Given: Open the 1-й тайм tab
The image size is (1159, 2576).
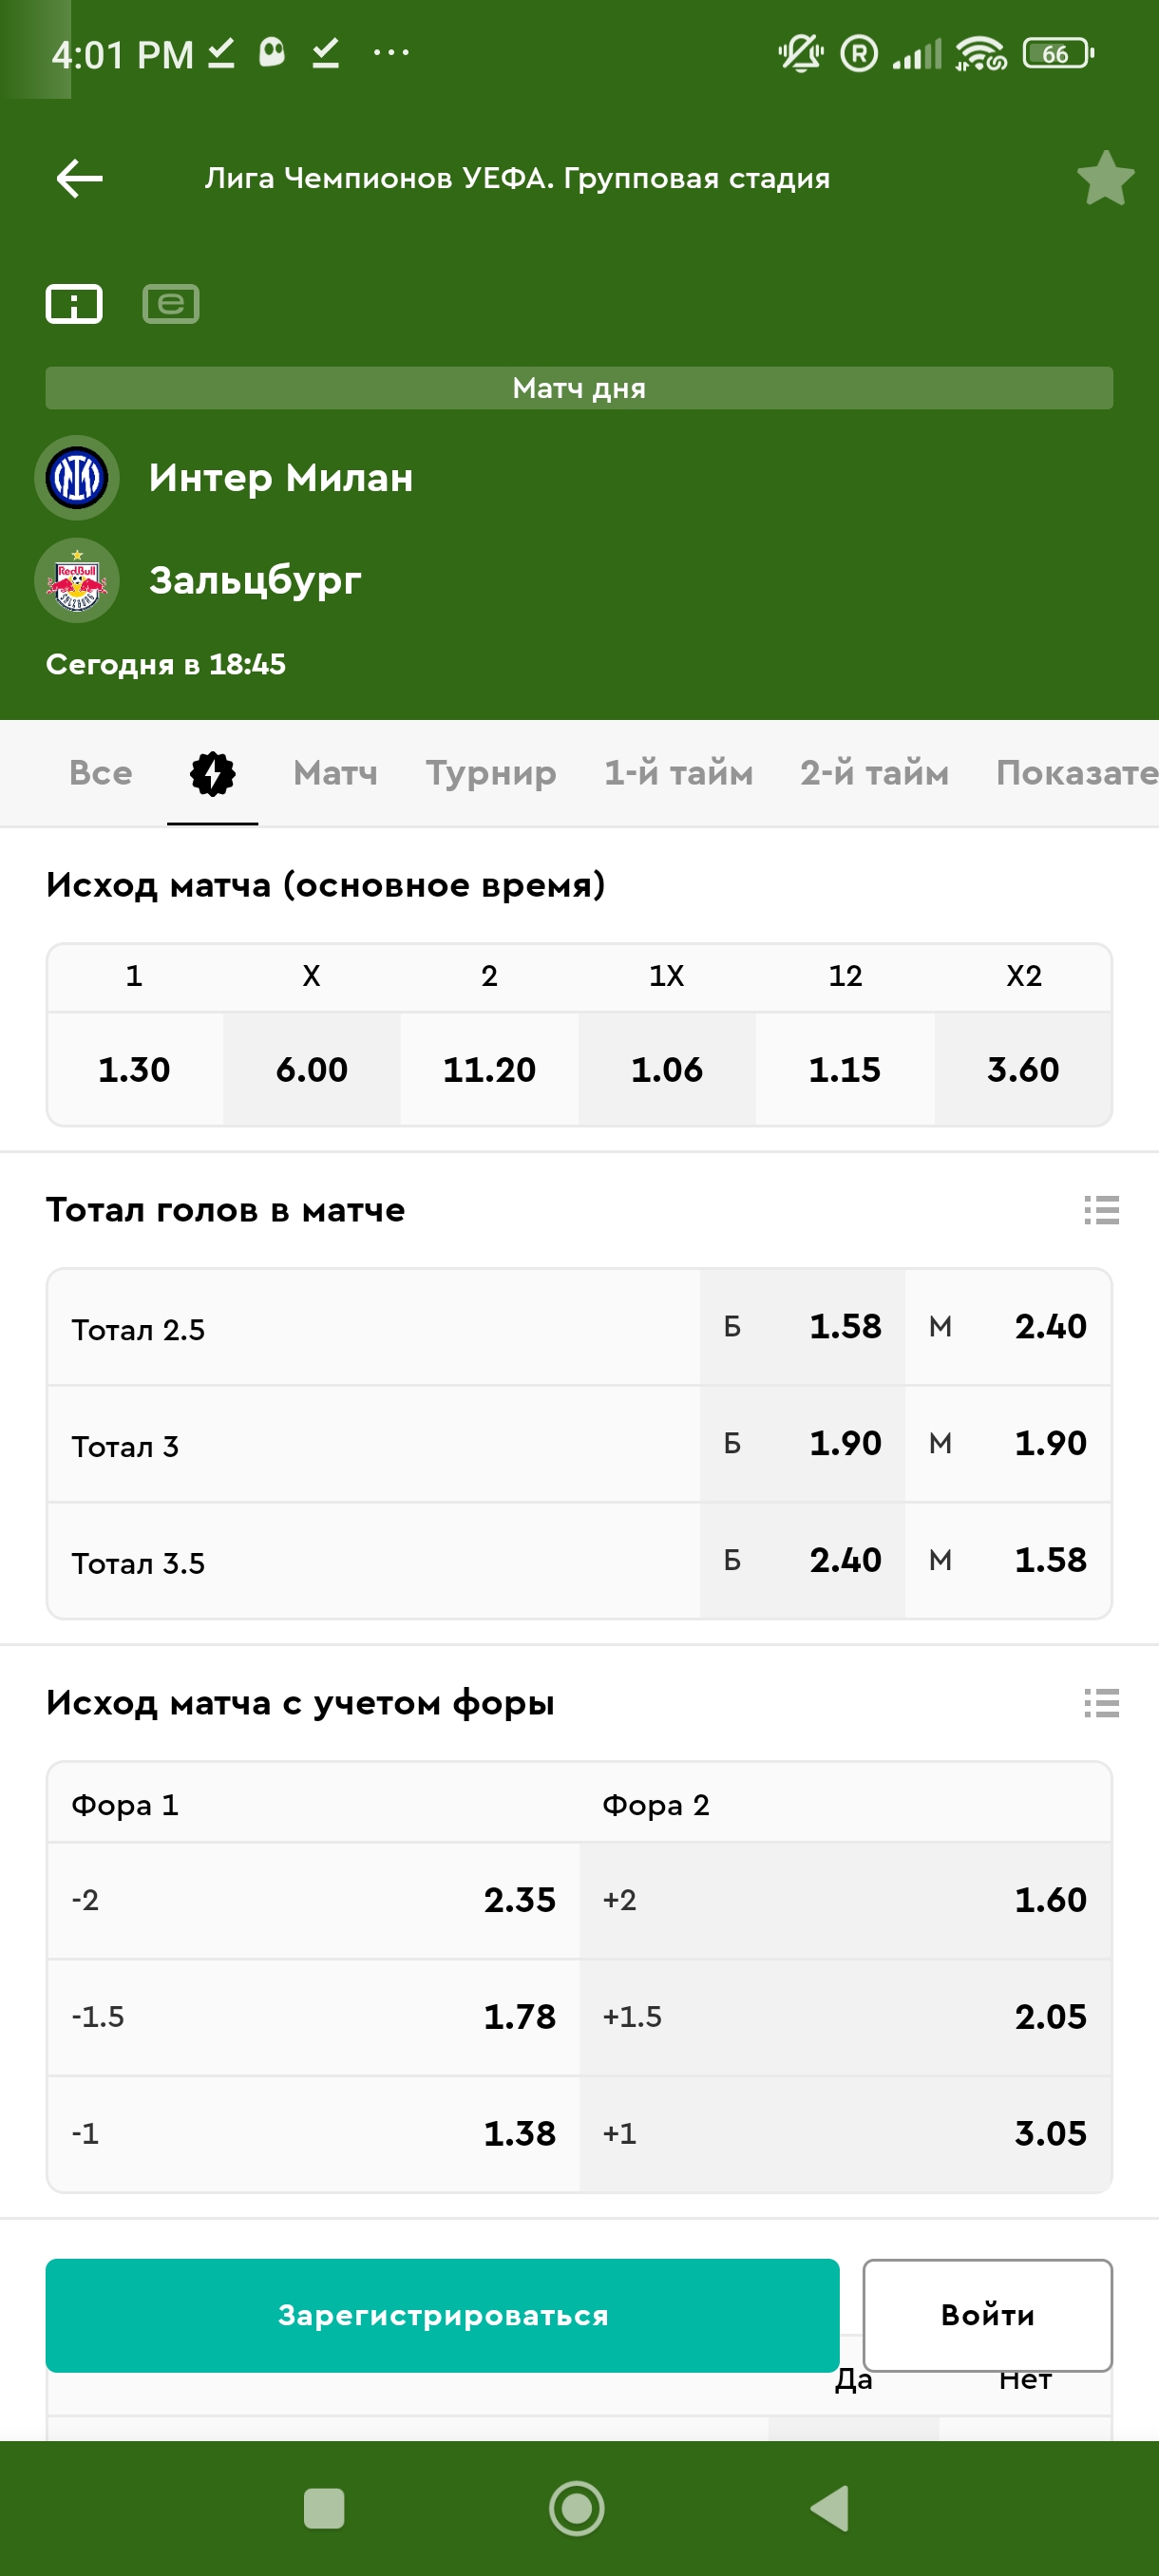Looking at the screenshot, I should click(x=678, y=774).
